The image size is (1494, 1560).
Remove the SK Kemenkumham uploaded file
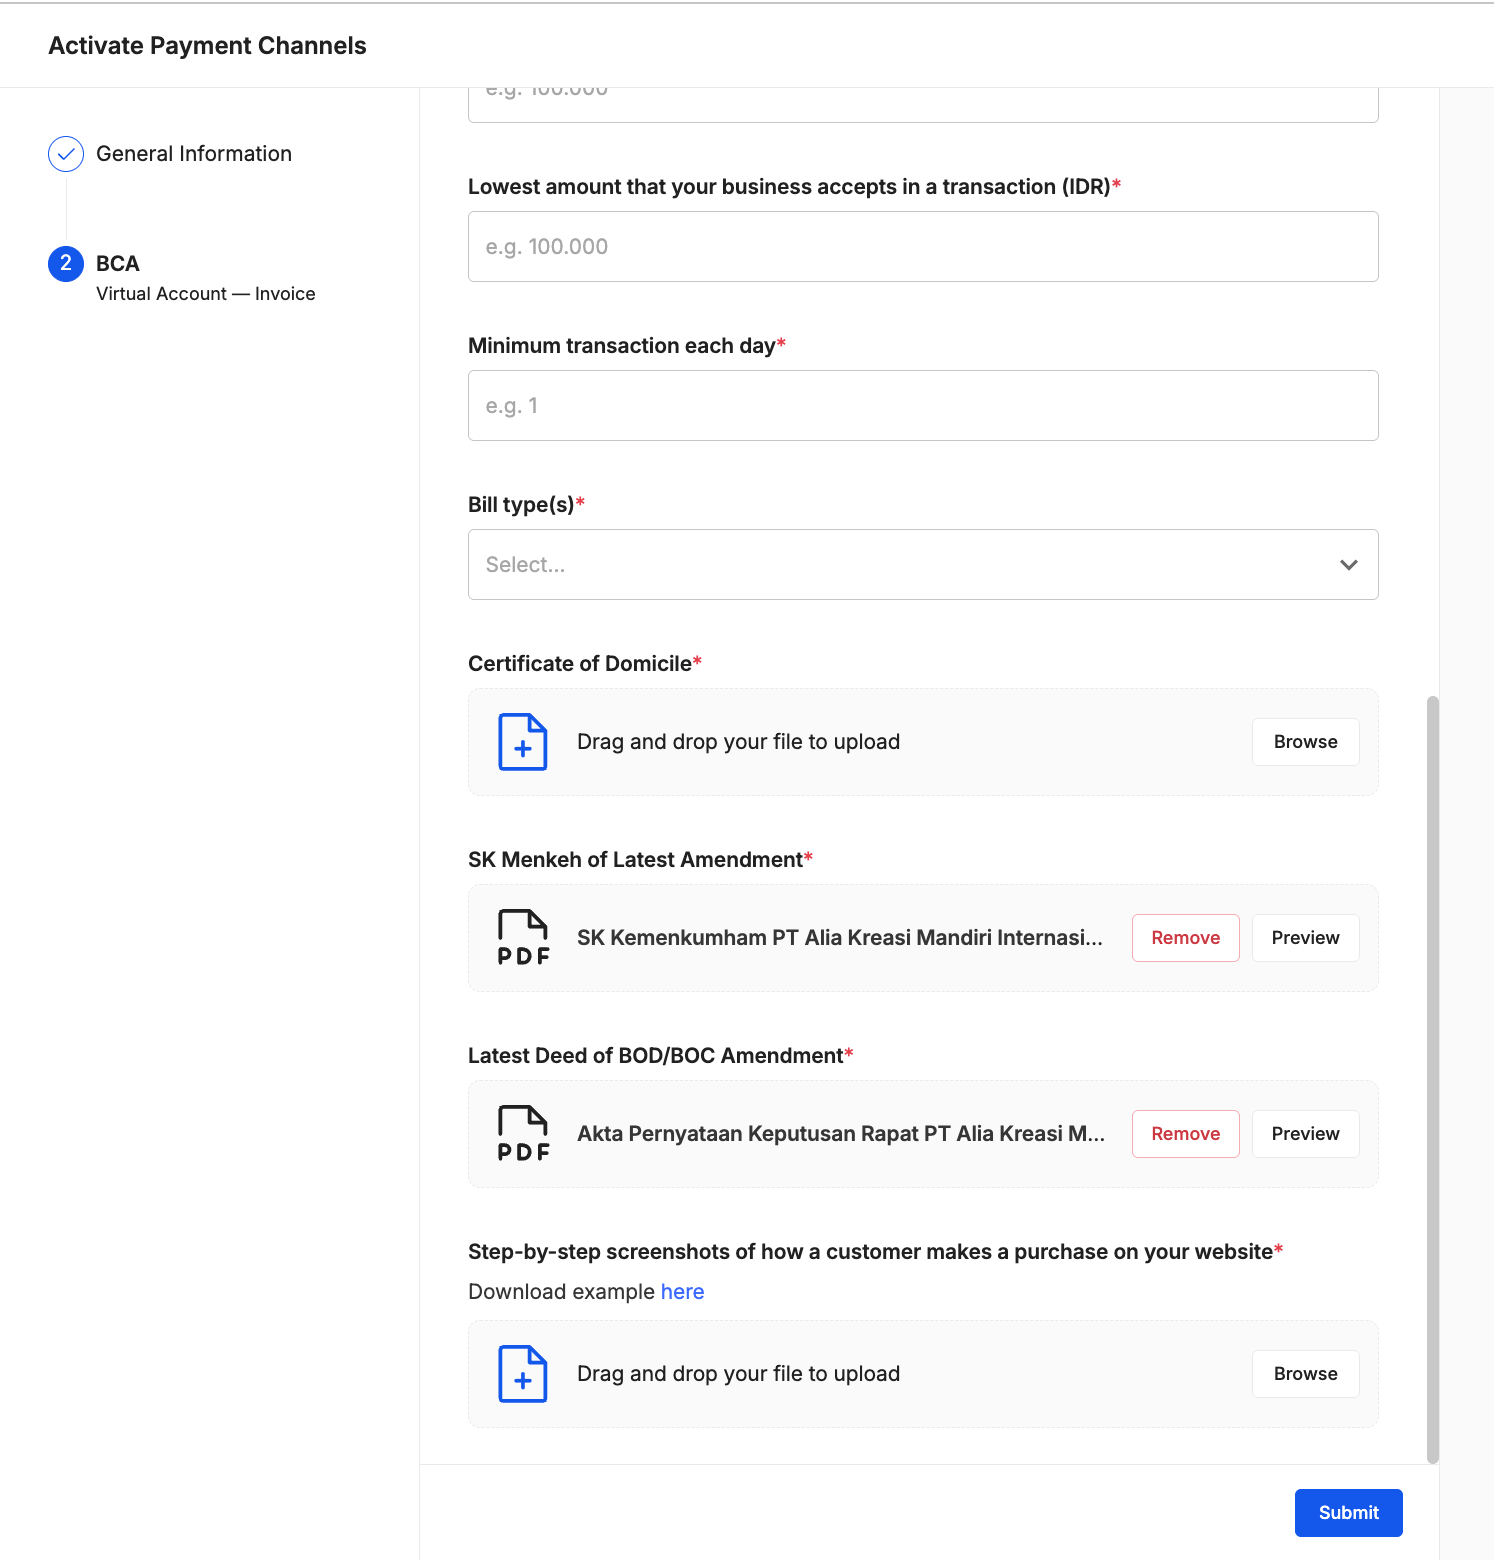[x=1185, y=937]
